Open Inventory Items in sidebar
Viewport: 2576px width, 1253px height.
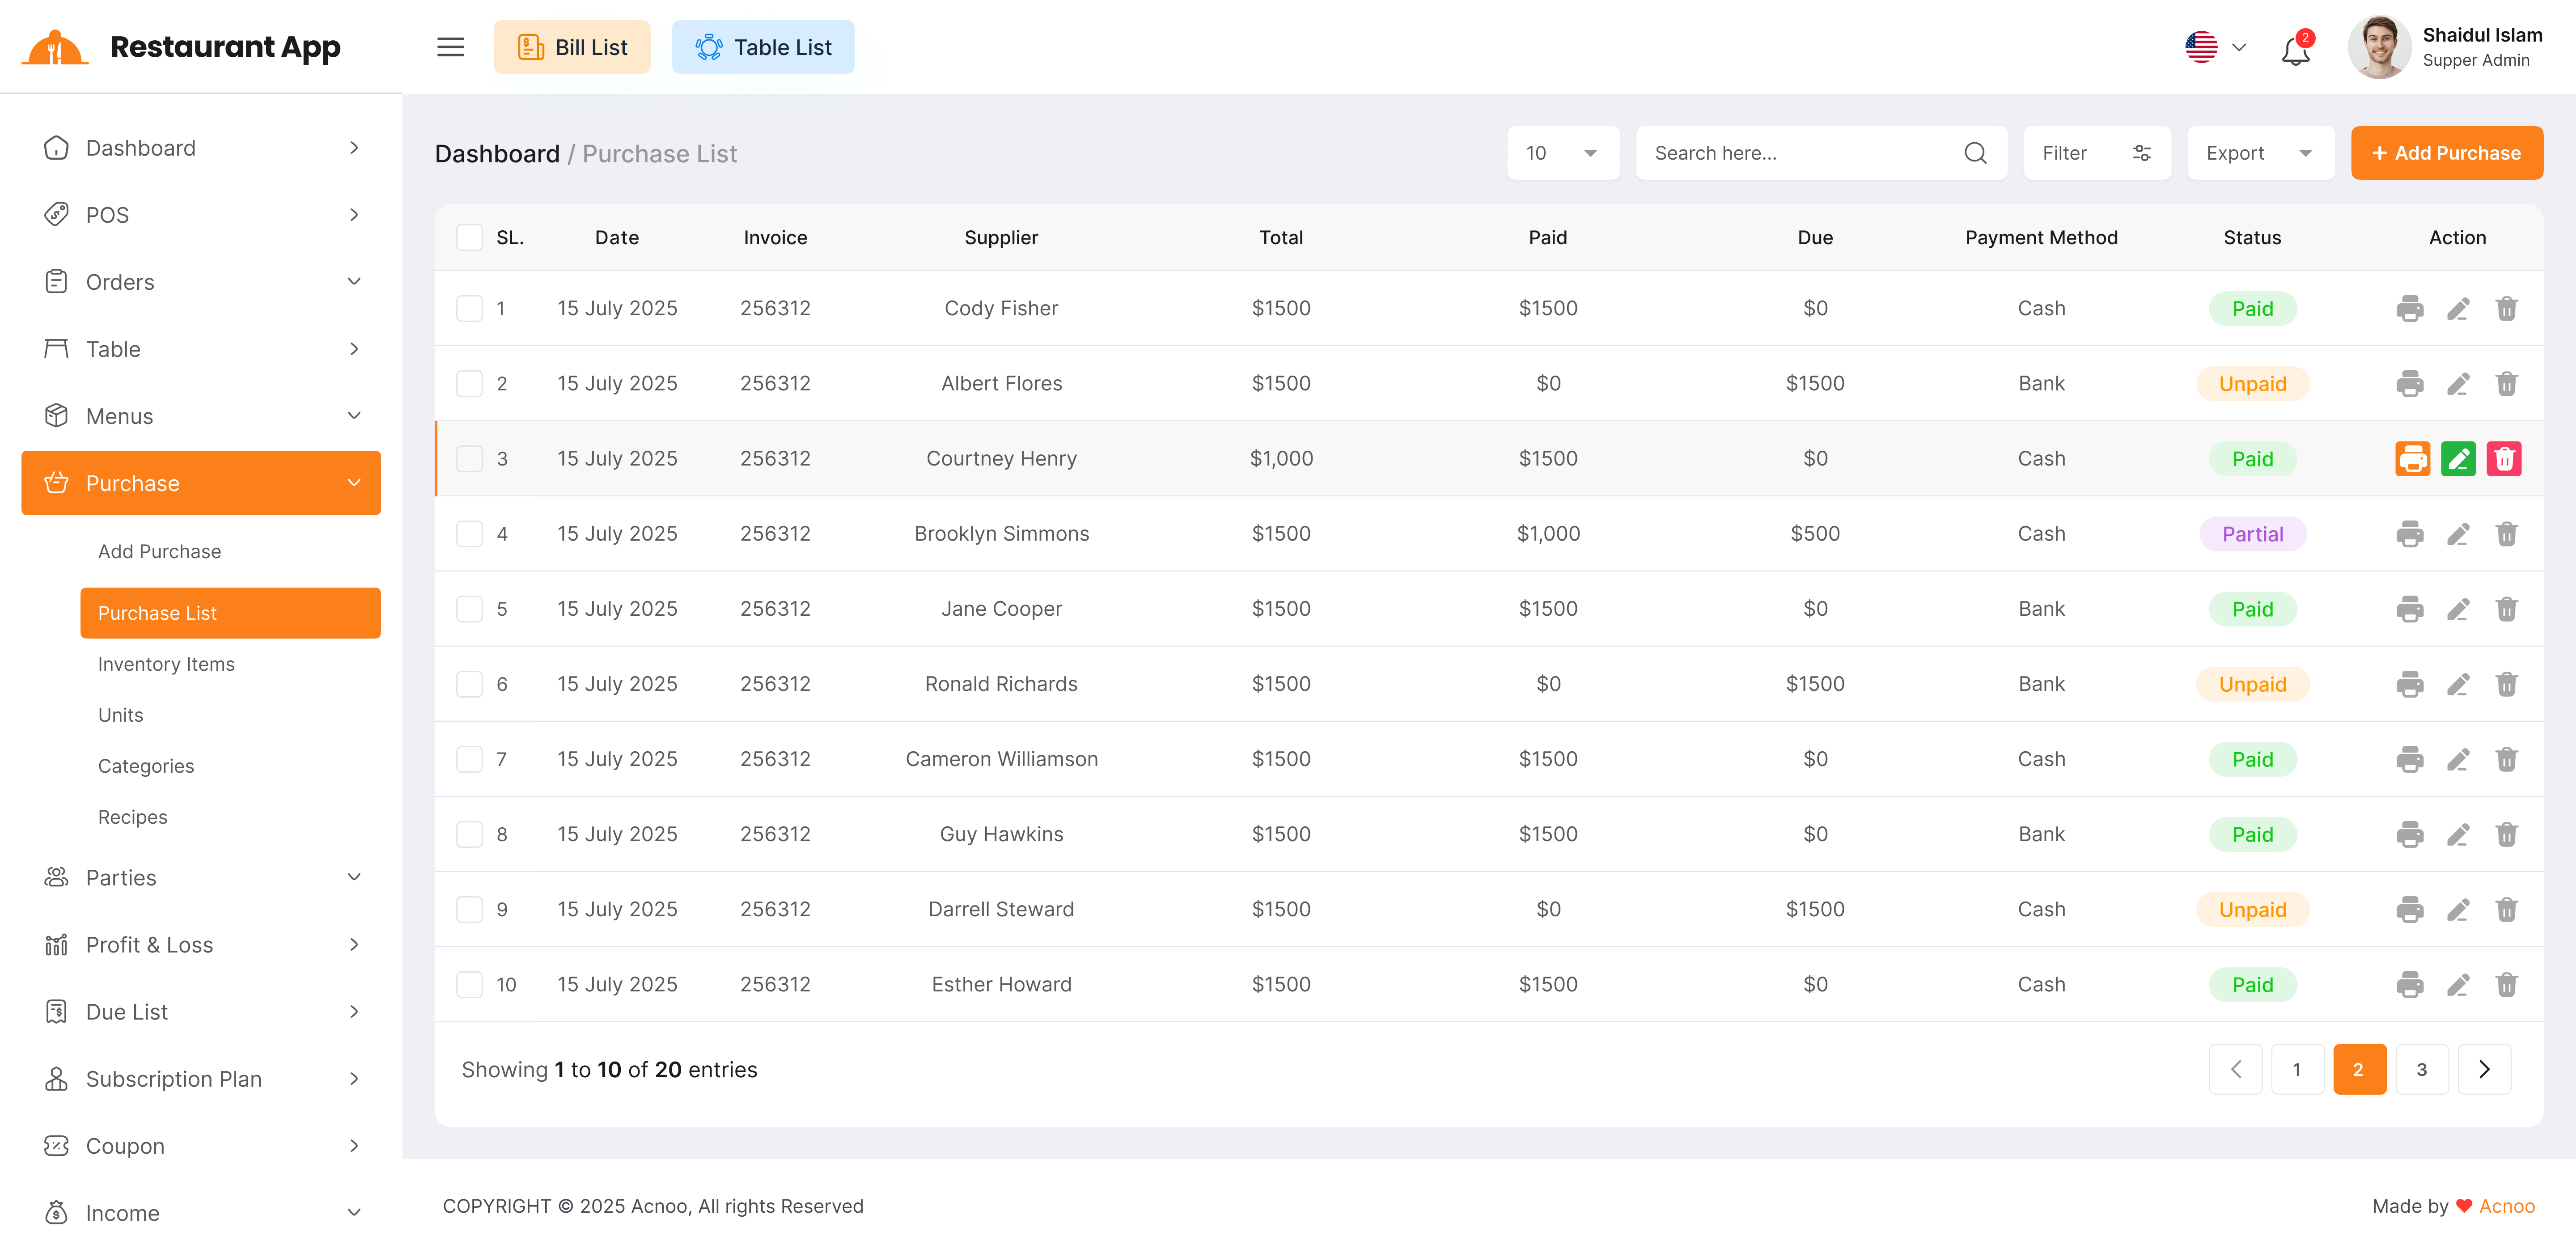[166, 664]
